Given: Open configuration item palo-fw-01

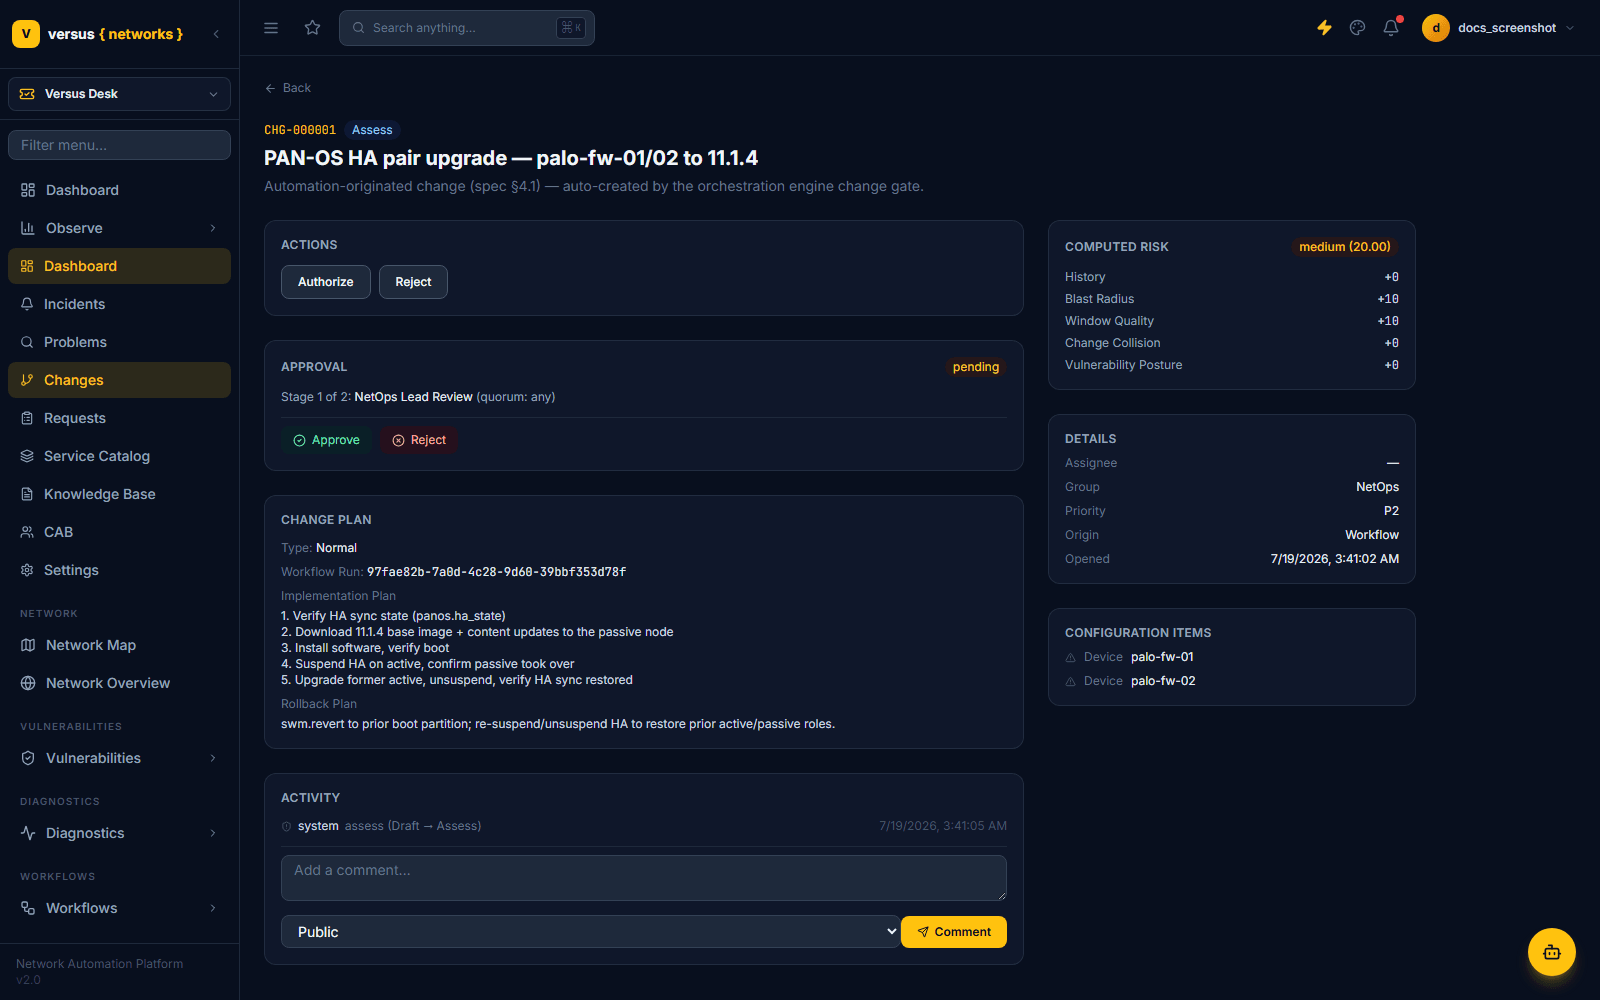Looking at the screenshot, I should click(1162, 657).
